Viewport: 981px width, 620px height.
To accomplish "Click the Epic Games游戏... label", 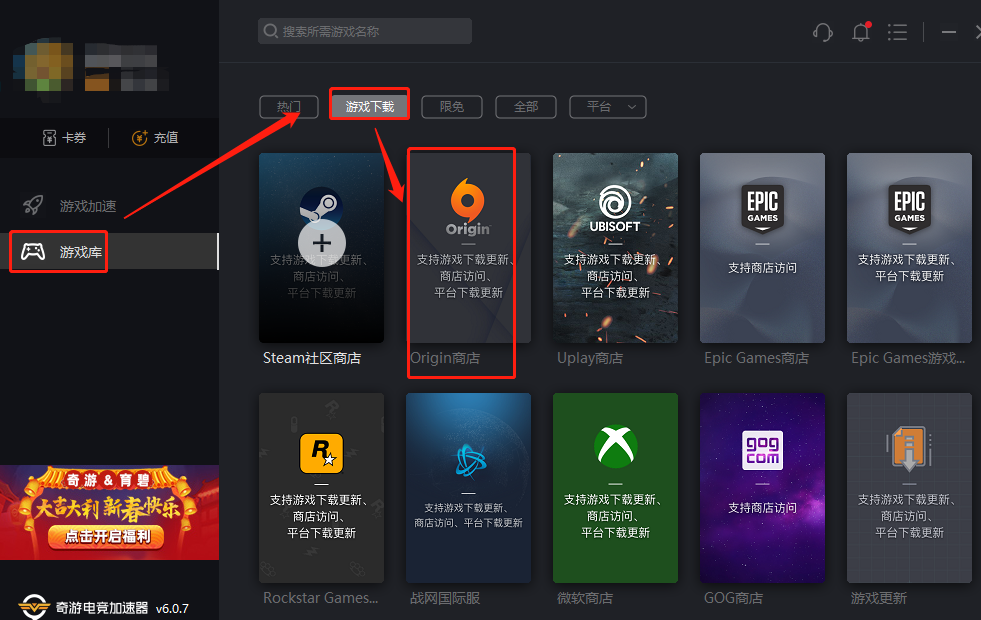I will coord(908,358).
